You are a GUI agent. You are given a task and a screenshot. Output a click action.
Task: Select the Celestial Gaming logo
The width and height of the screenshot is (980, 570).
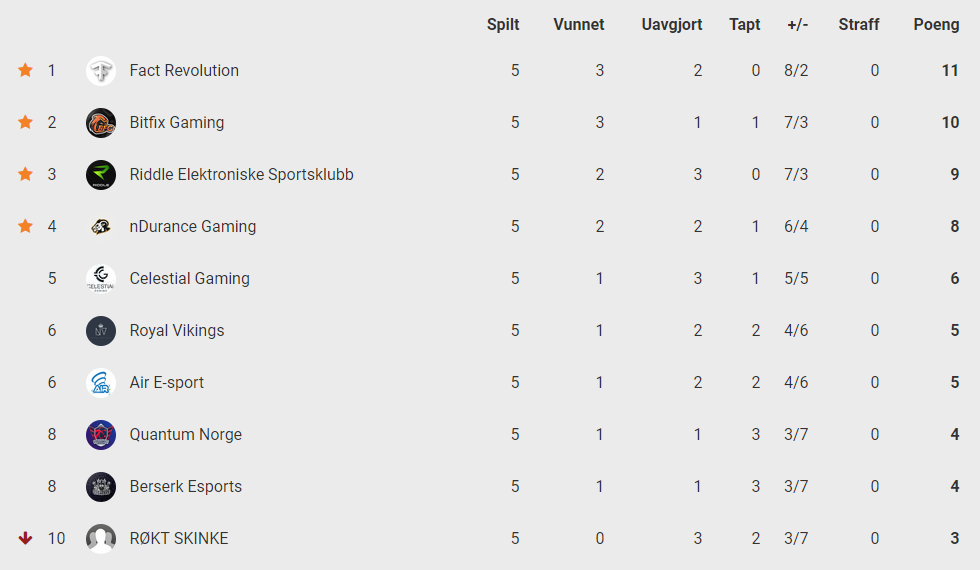pos(101,278)
